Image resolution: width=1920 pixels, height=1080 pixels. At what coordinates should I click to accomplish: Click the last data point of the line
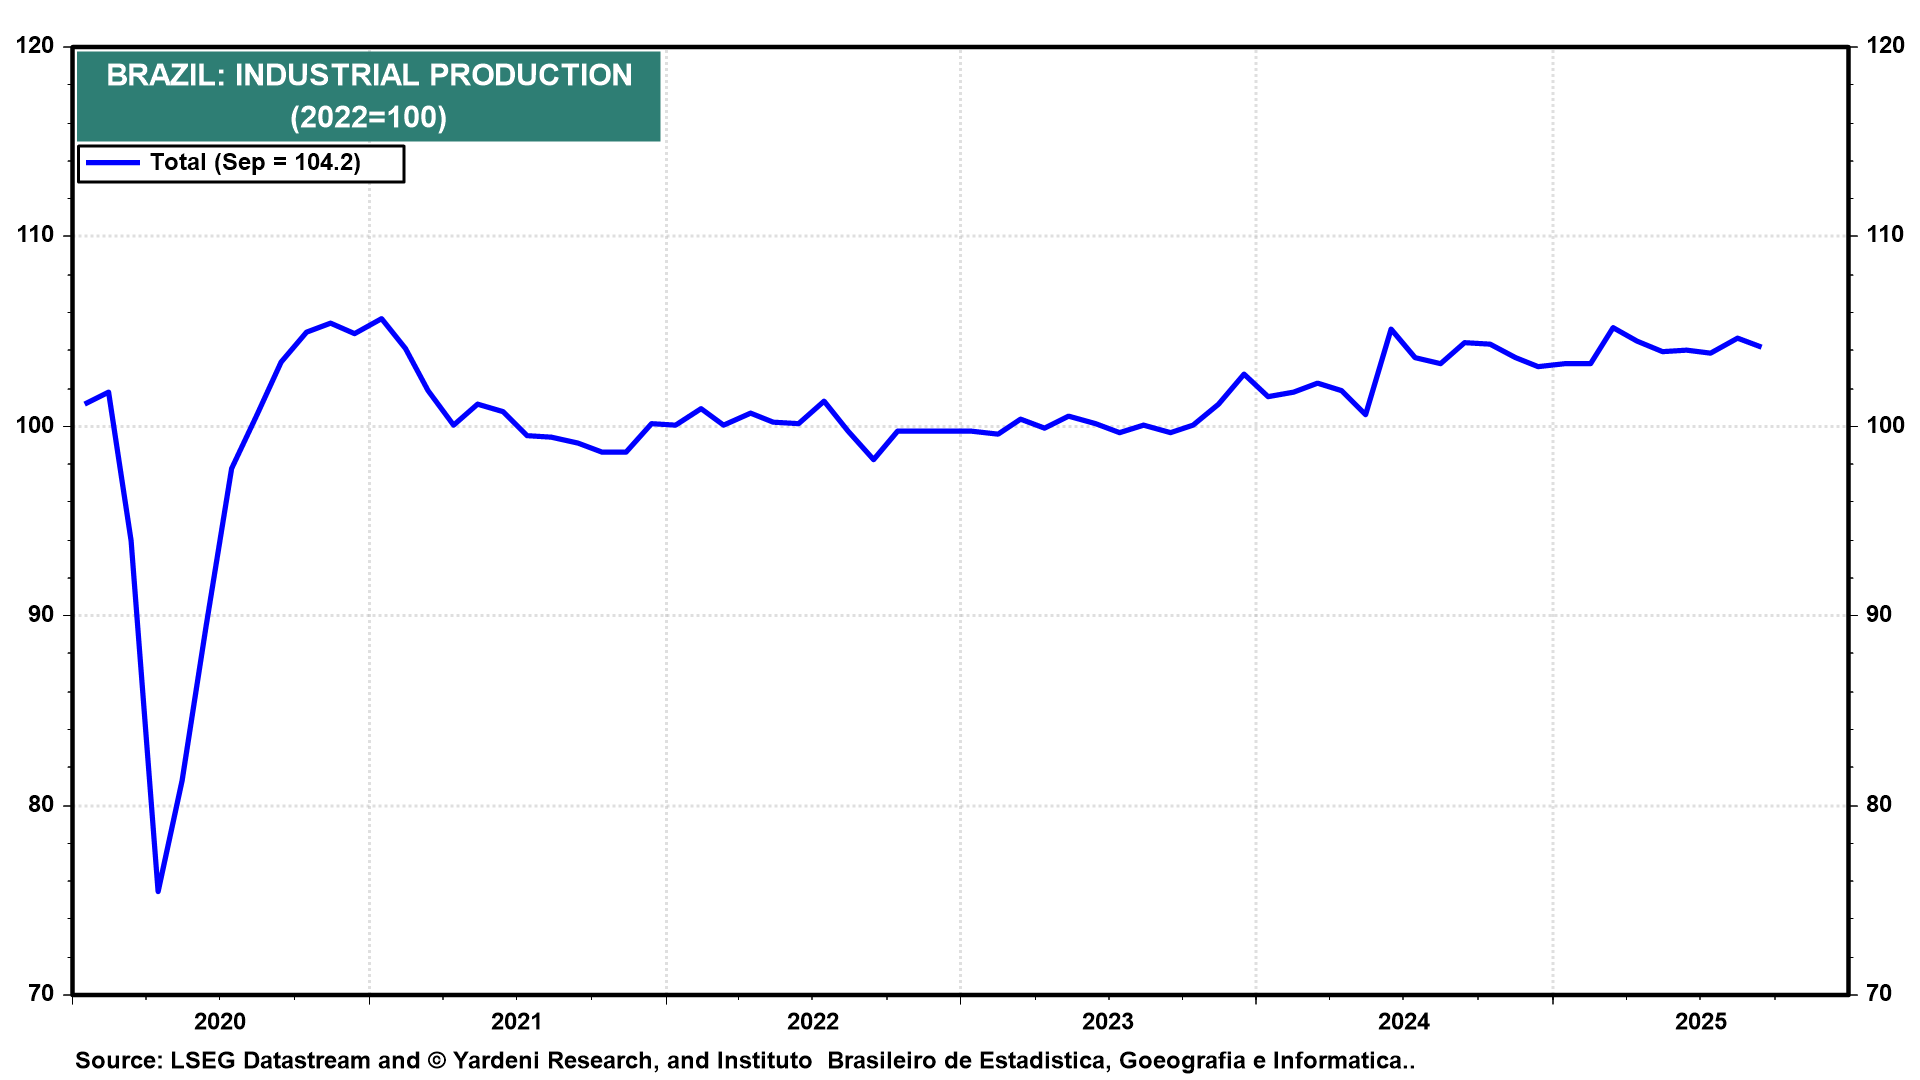pyautogui.click(x=1760, y=347)
